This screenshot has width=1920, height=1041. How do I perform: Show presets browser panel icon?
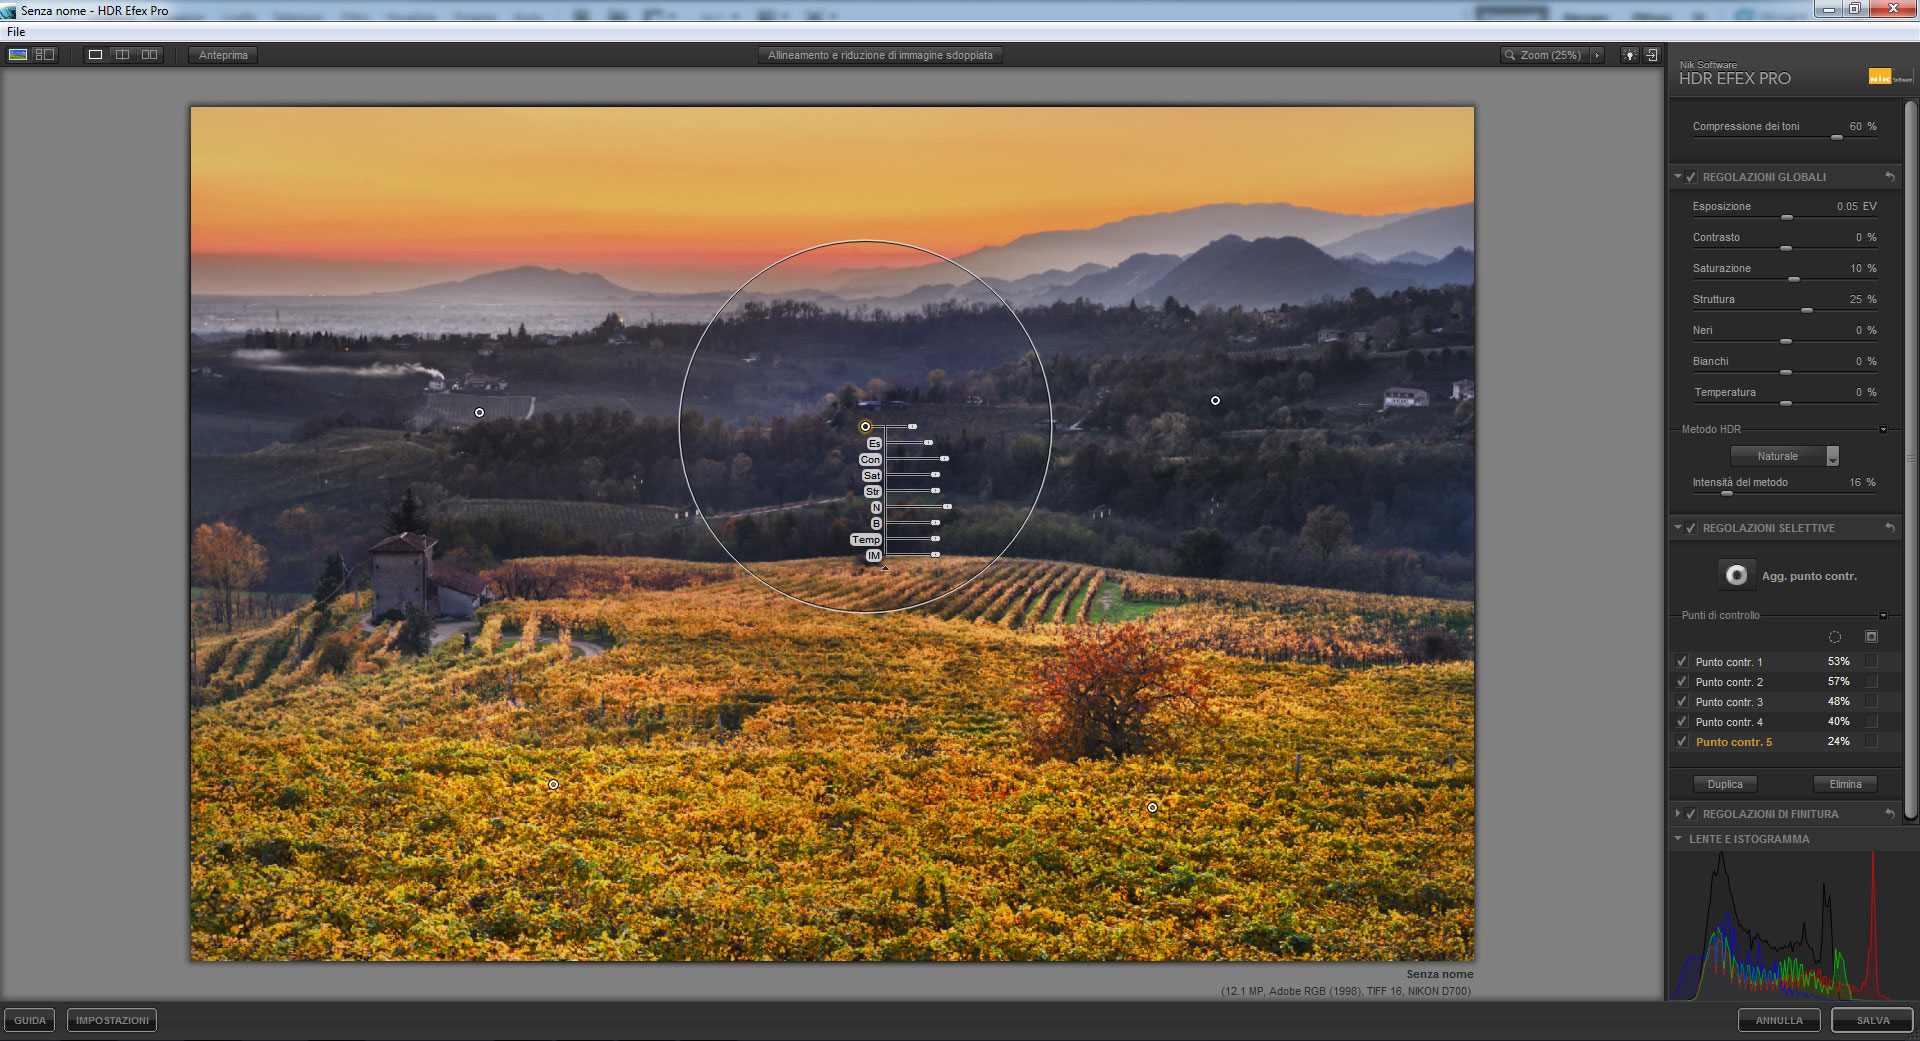click(45, 55)
